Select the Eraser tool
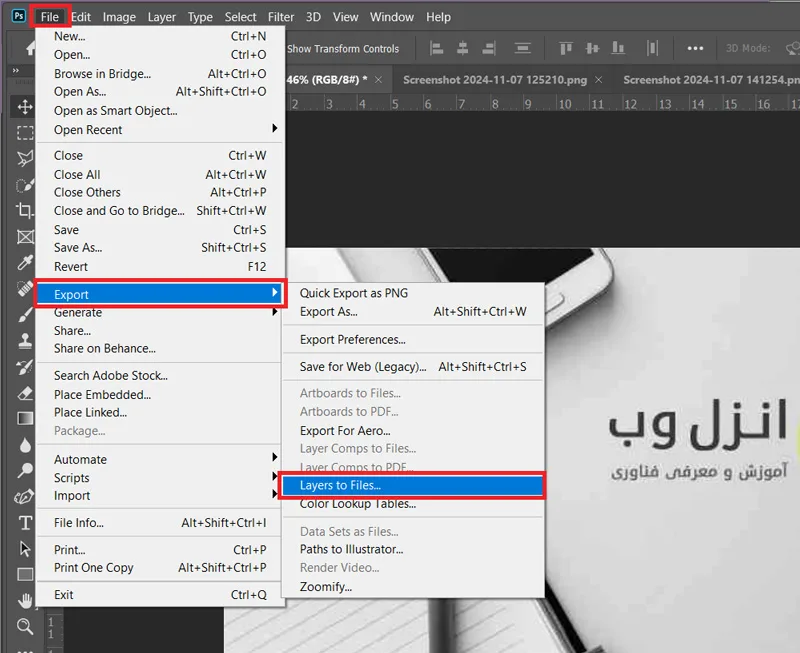800x653 pixels. point(24,393)
